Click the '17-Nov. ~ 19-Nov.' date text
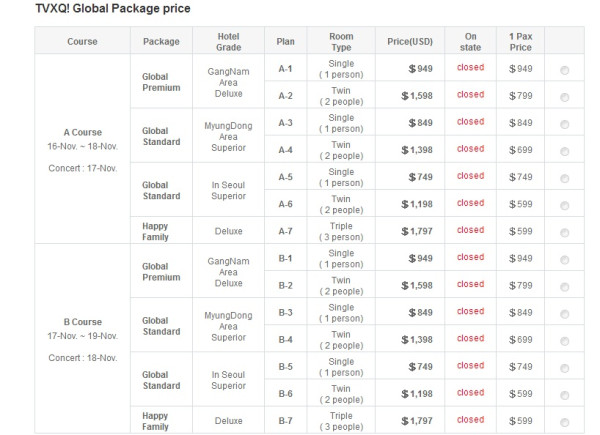 (82, 336)
